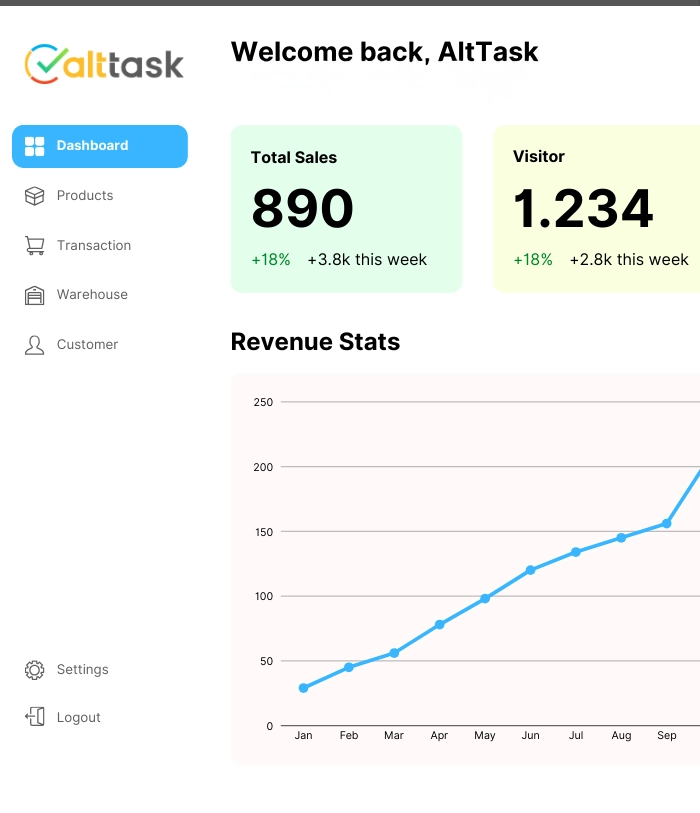Open the Settings gear icon

33,669
